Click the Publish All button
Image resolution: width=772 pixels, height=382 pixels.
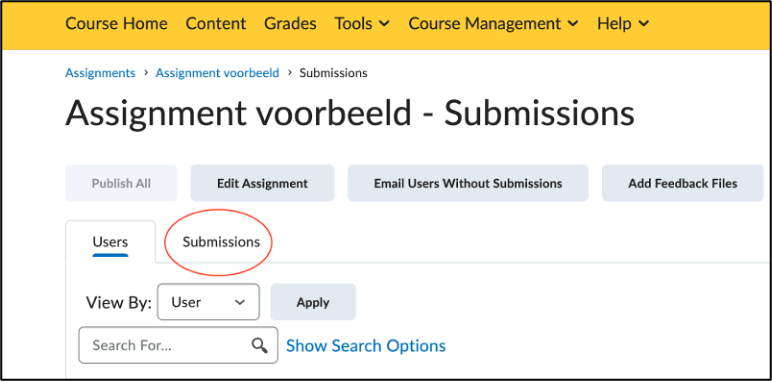pos(121,183)
